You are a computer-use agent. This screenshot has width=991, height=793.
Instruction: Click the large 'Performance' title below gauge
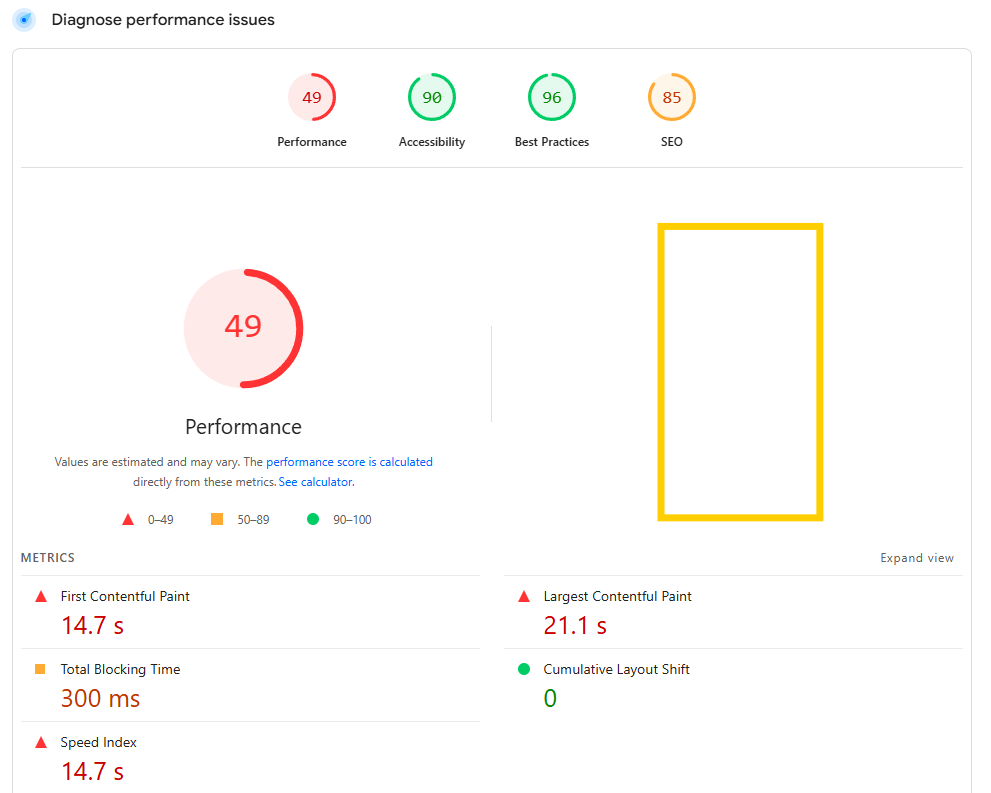click(x=243, y=427)
